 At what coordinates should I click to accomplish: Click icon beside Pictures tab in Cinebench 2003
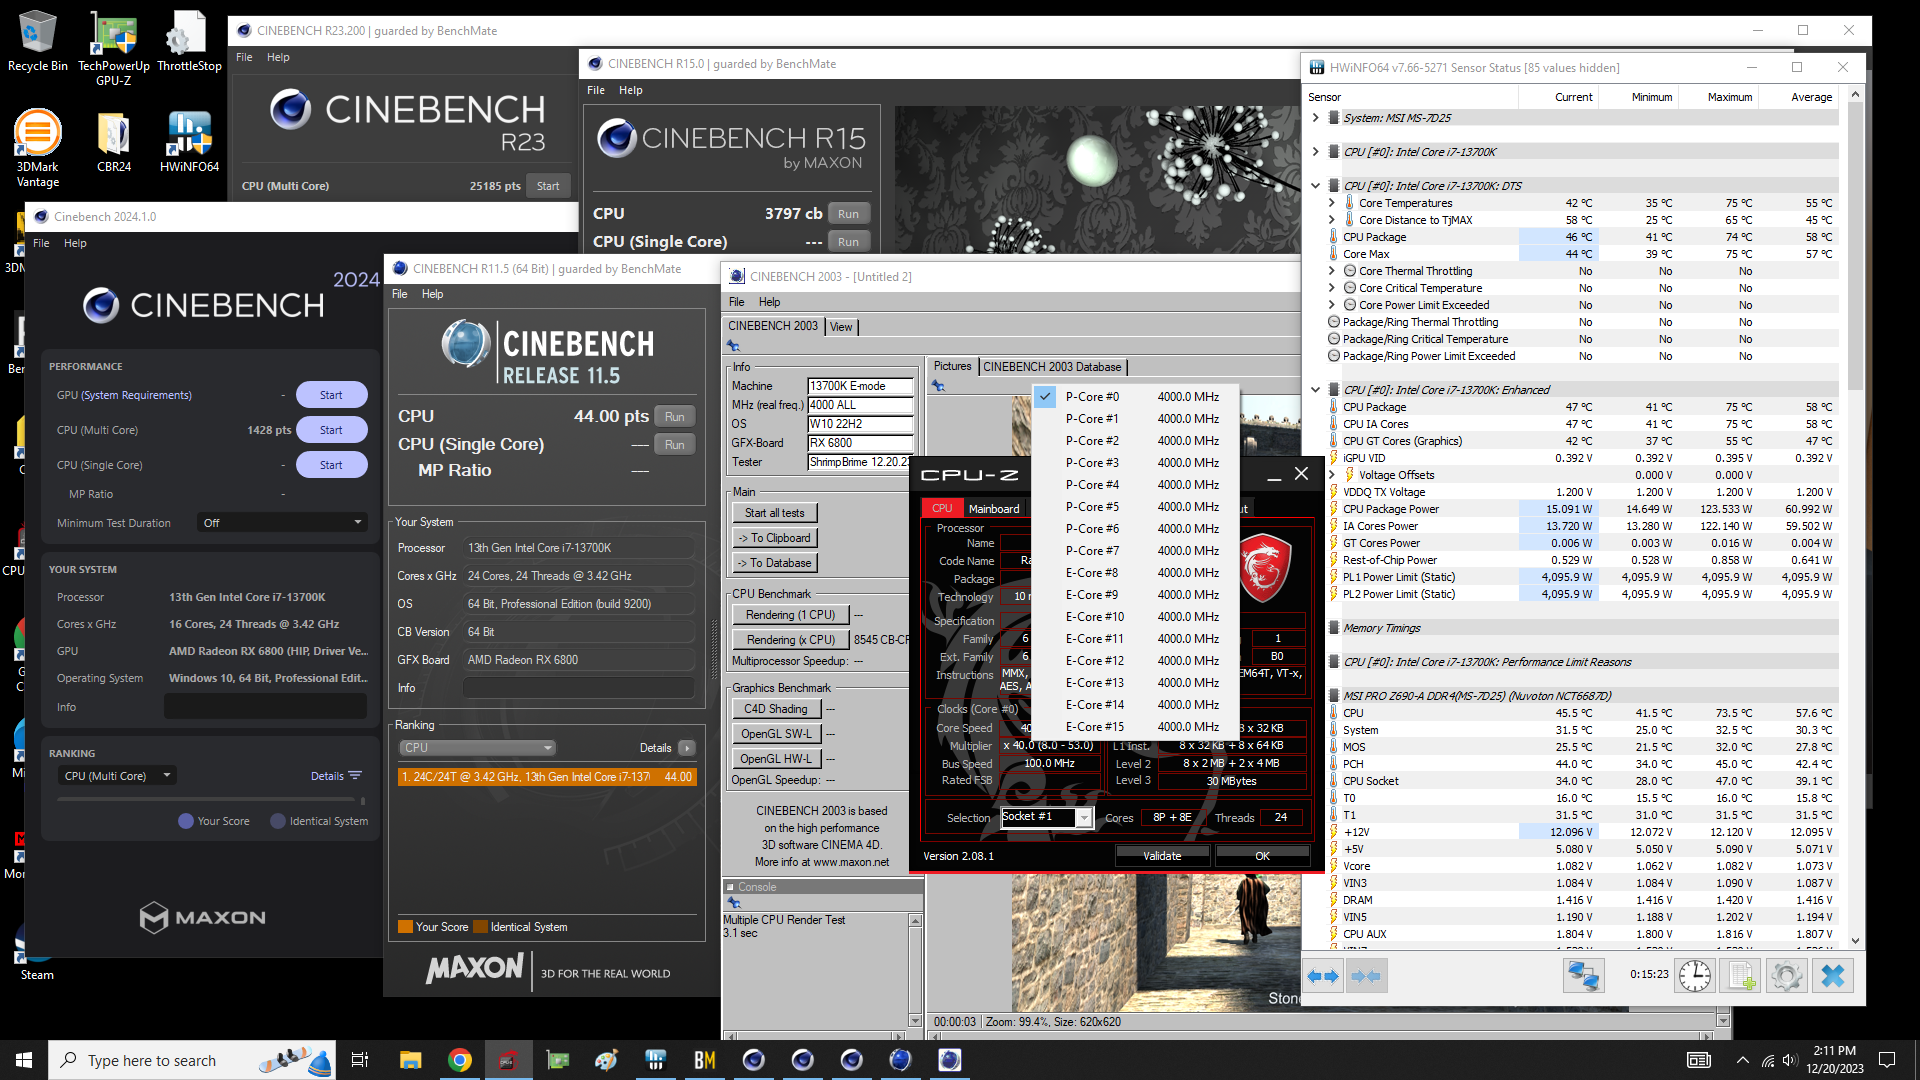[x=938, y=385]
